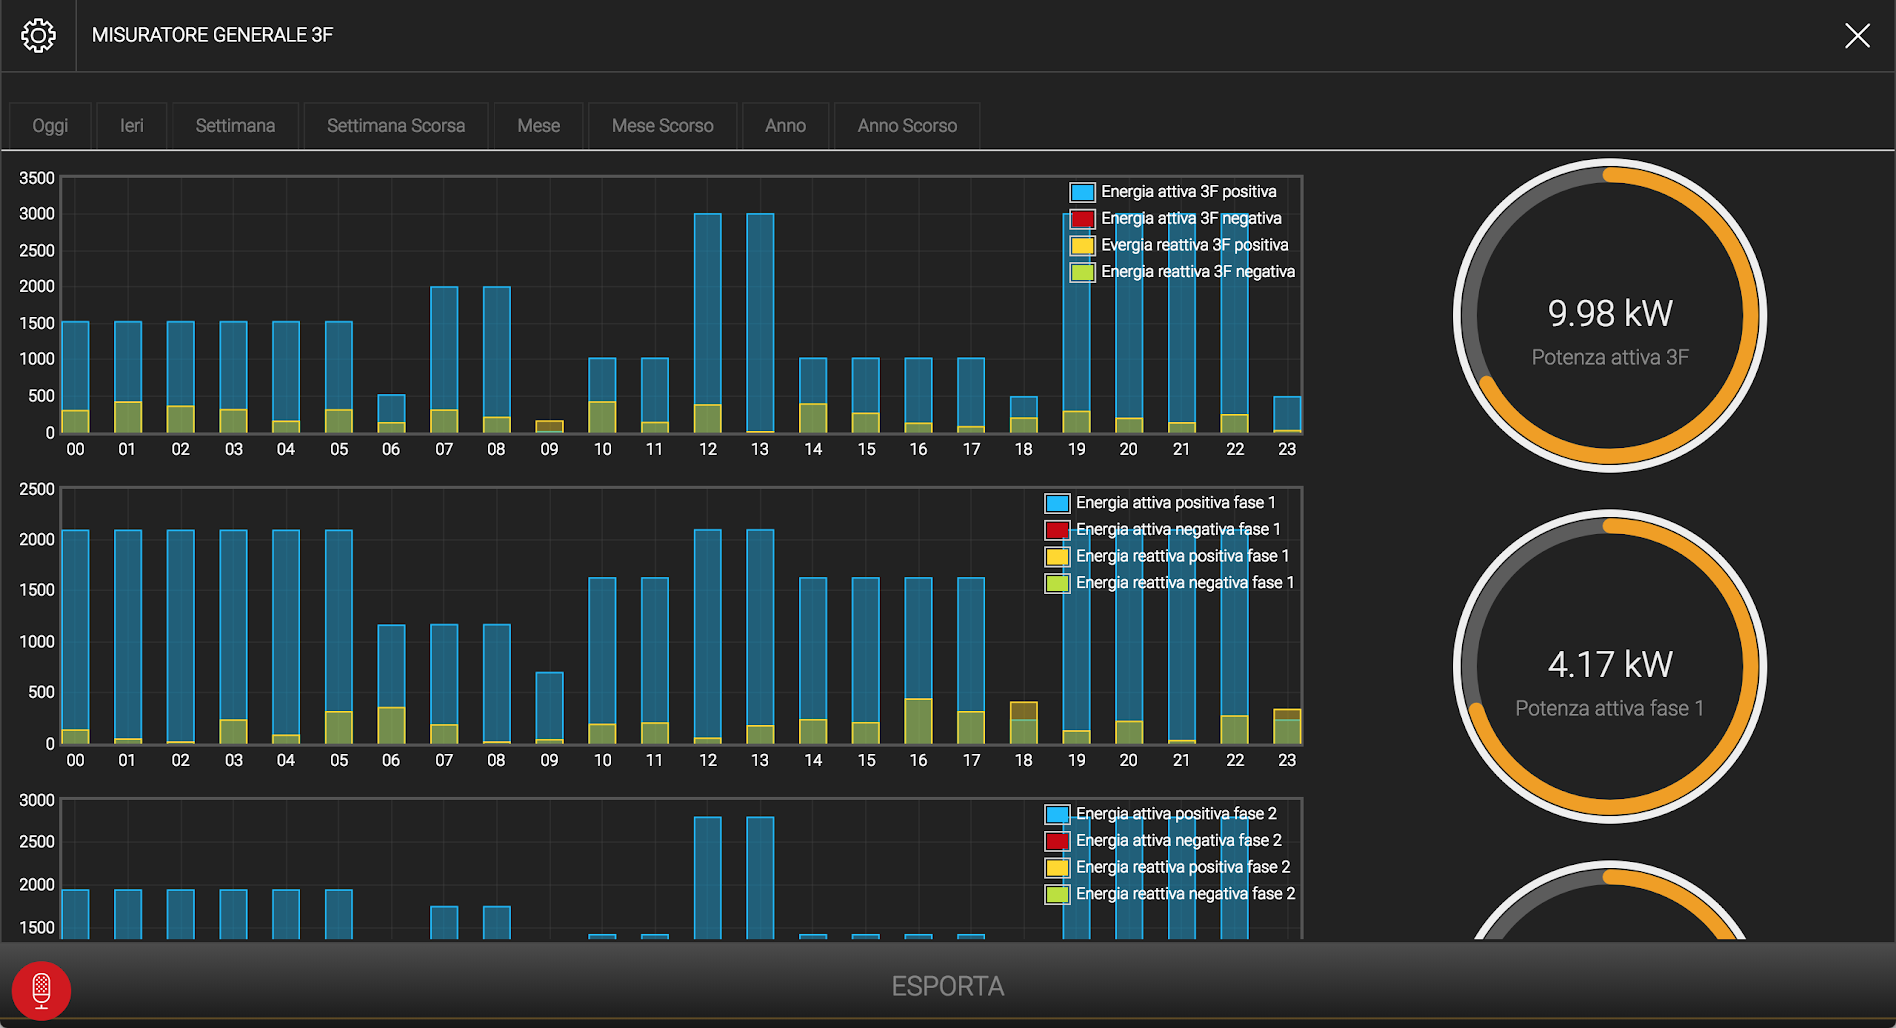Viewport: 1896px width, 1028px height.
Task: Switch to the Oggi tab
Action: 50,126
